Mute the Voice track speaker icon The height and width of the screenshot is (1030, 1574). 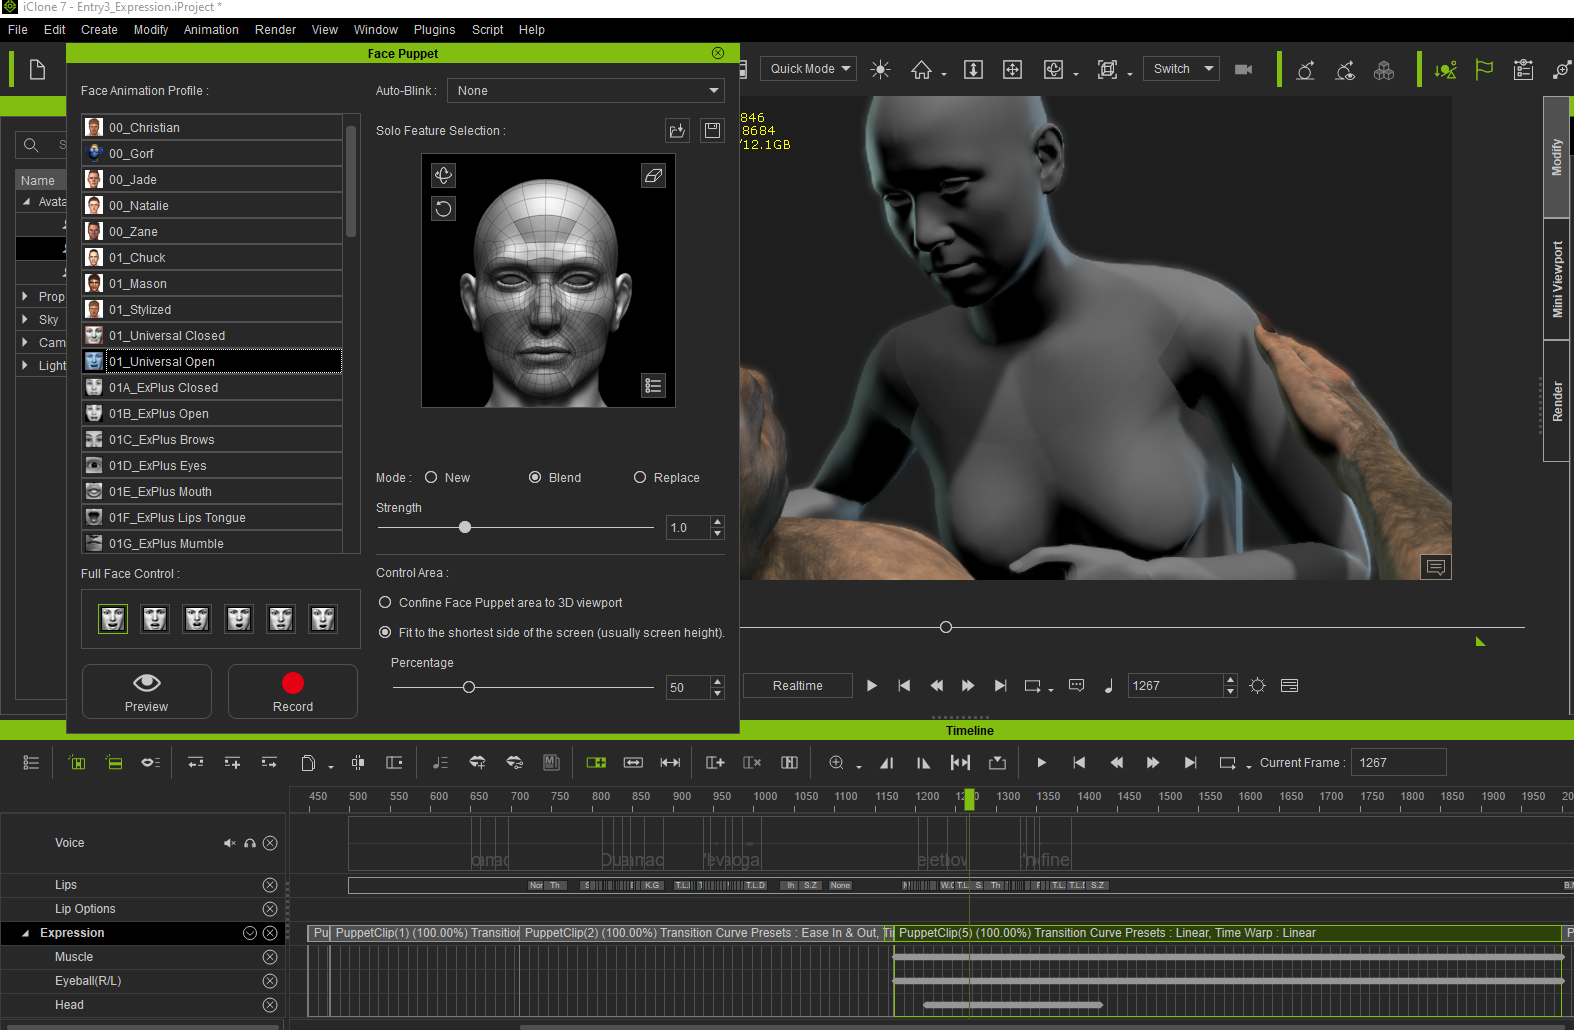[229, 843]
